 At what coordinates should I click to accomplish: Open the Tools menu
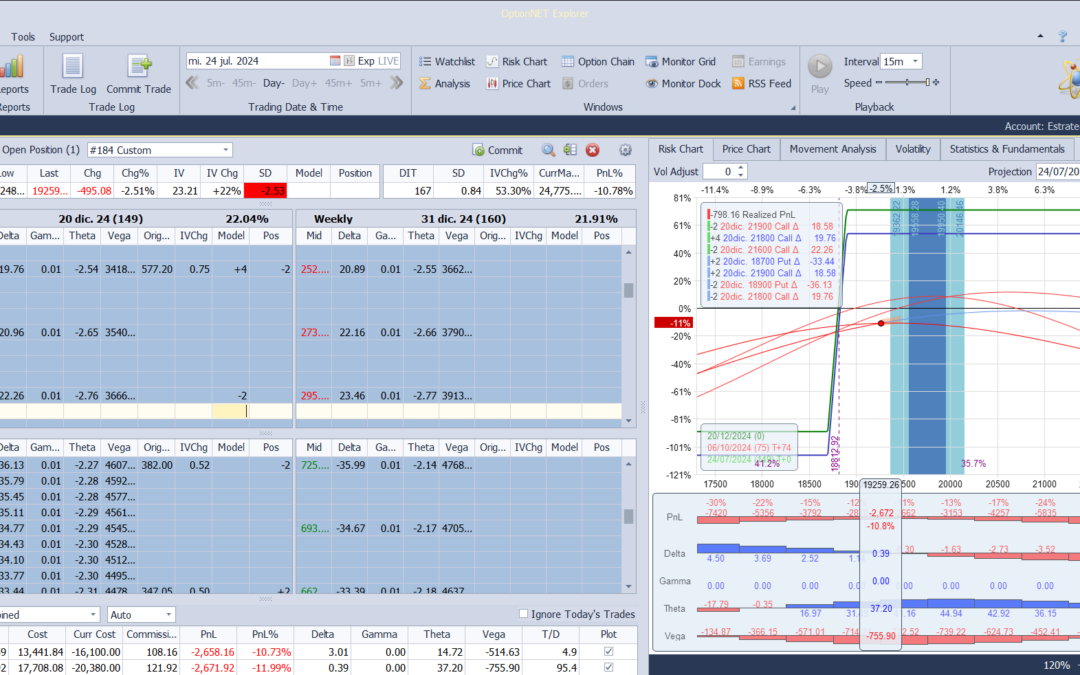[x=23, y=37]
